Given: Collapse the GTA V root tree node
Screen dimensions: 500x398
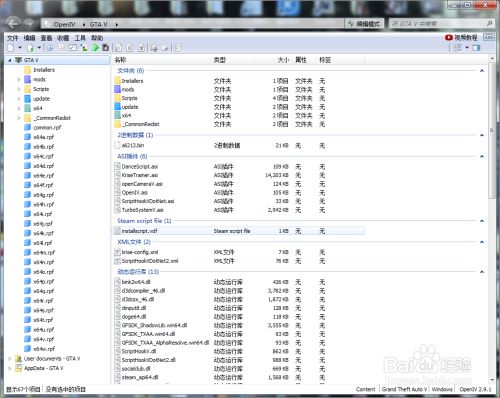Looking at the screenshot, I should (x=10, y=60).
